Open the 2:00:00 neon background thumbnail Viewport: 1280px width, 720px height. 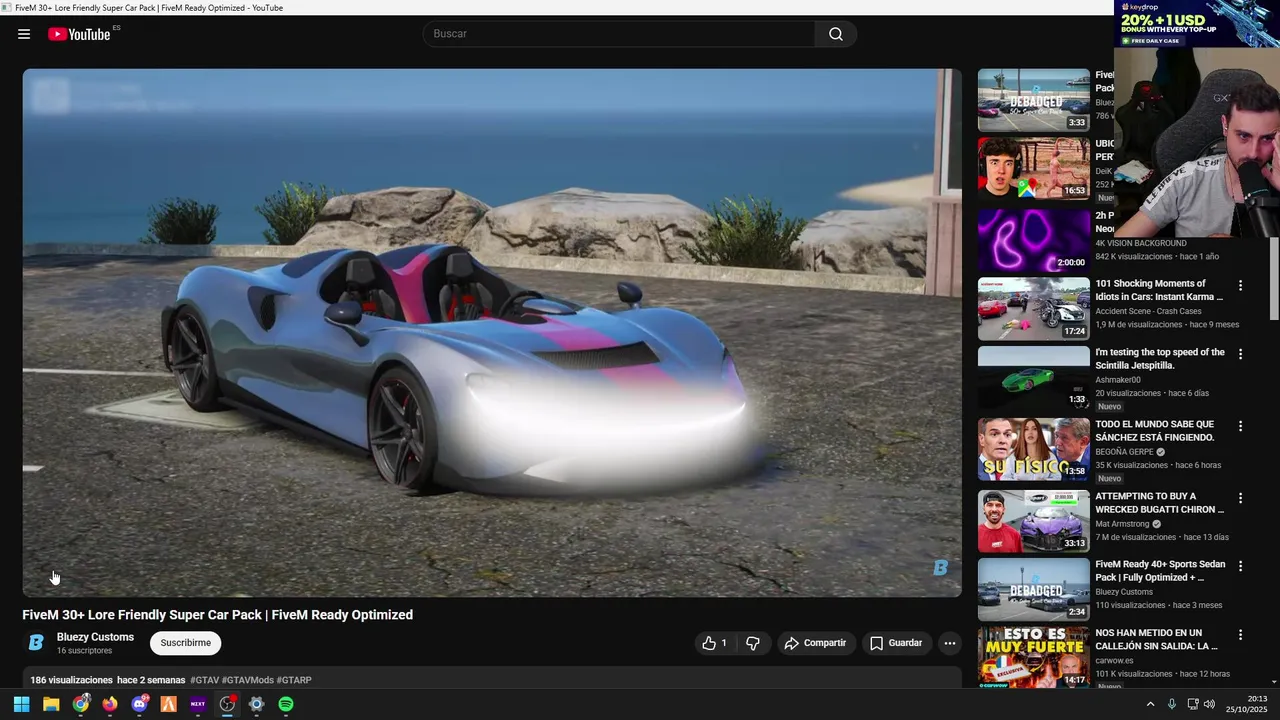pyautogui.click(x=1033, y=240)
